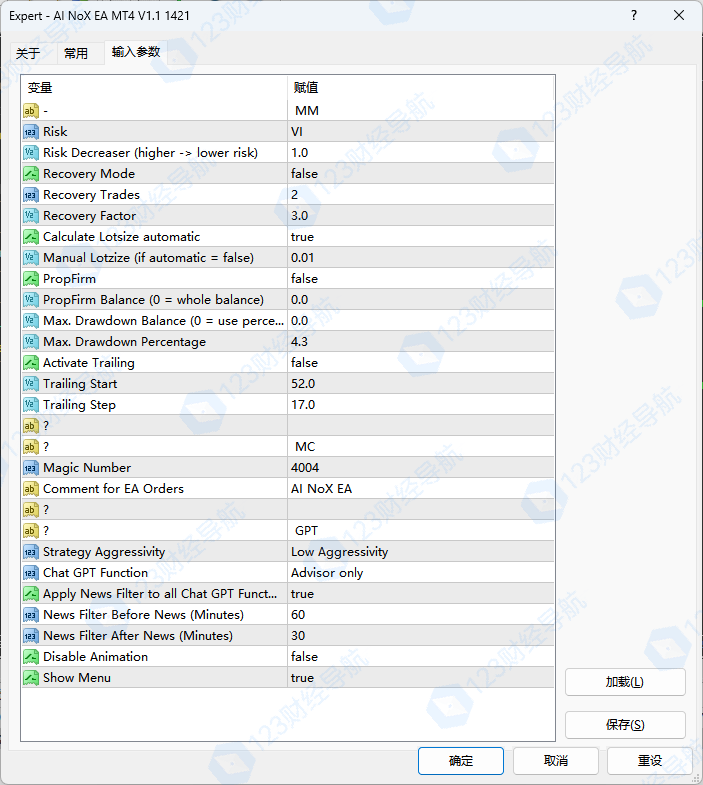Click the double icon beside Max. Drawdown Percentage

coord(31,342)
